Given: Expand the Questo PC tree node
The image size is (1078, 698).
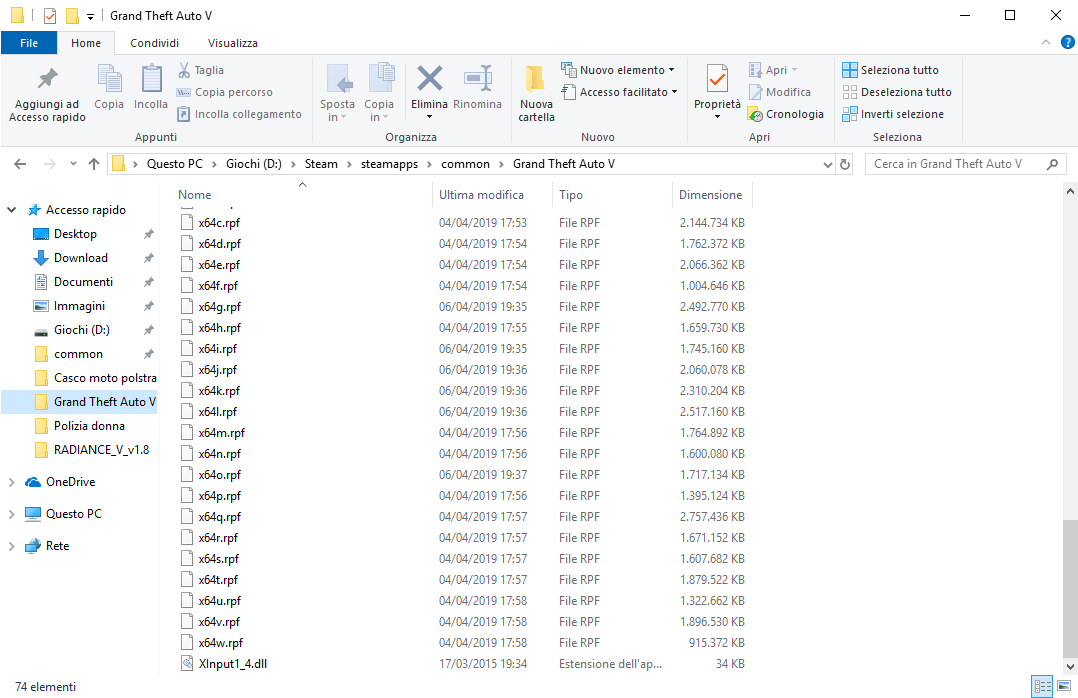Looking at the screenshot, I should point(11,514).
